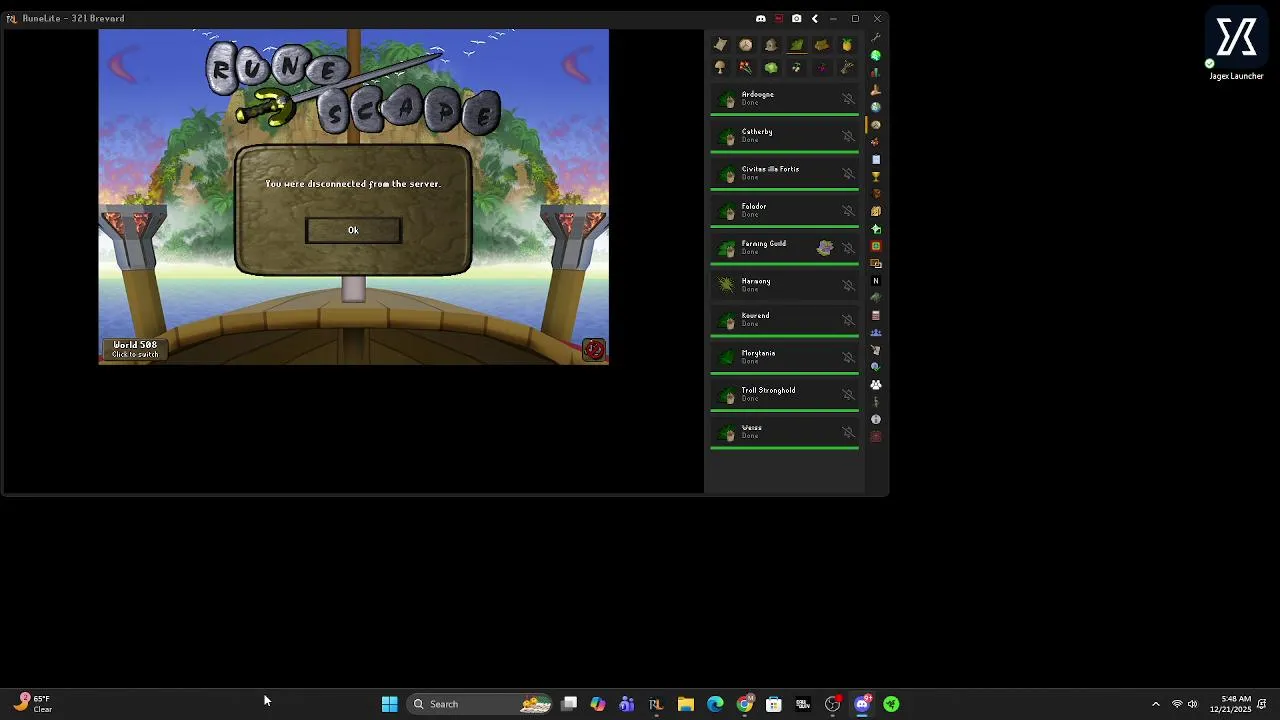Toggle notifications for the Harmony patch
1280x720 pixels.
point(848,285)
